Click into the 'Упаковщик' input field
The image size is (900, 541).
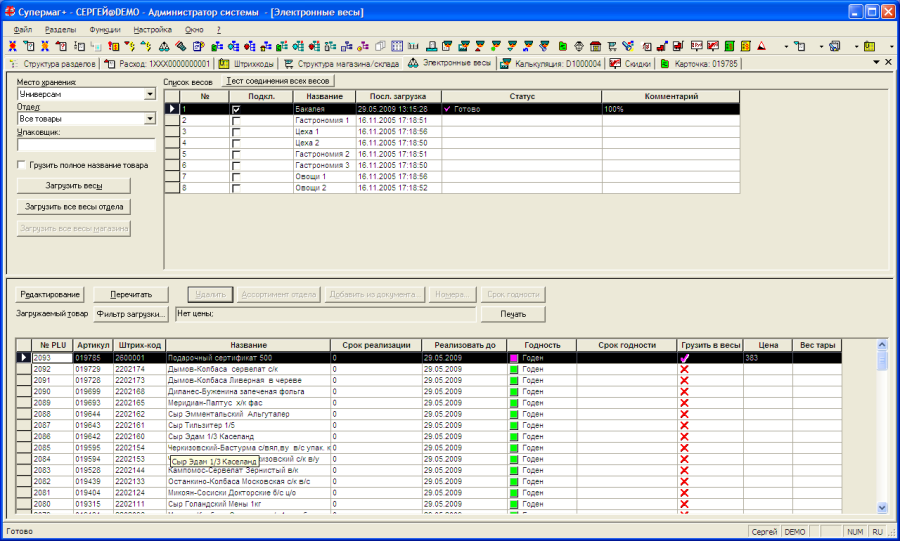(86, 144)
